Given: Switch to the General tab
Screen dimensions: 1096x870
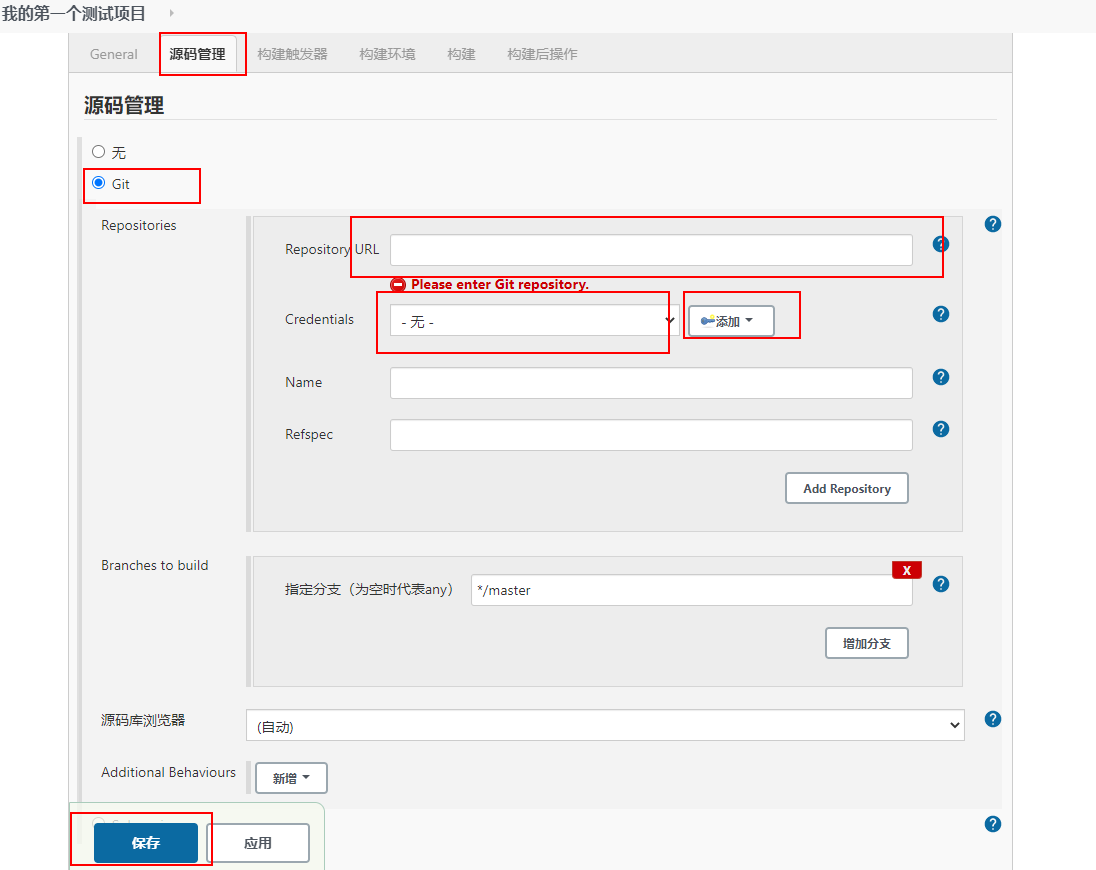Looking at the screenshot, I should (114, 54).
